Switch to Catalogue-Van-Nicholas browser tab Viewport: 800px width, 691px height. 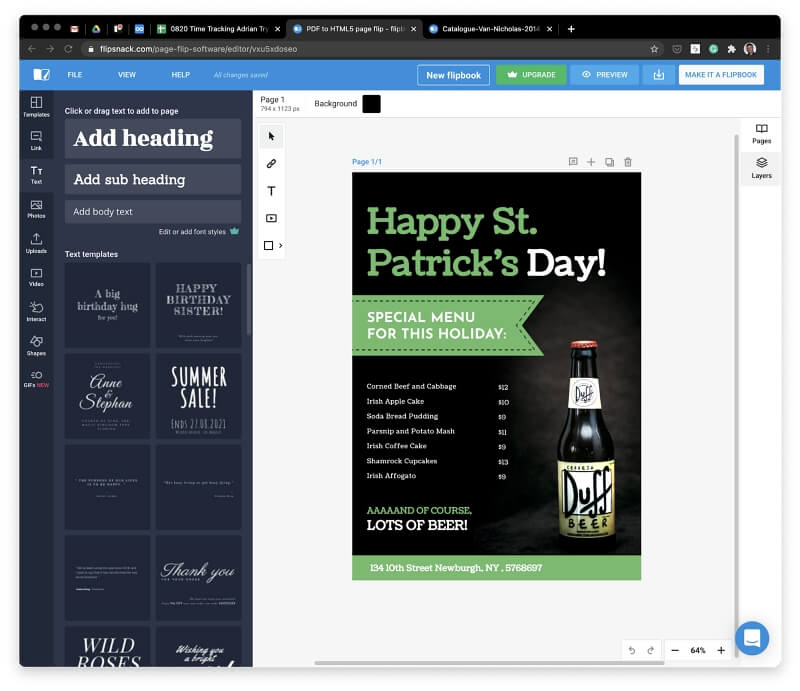tap(490, 29)
